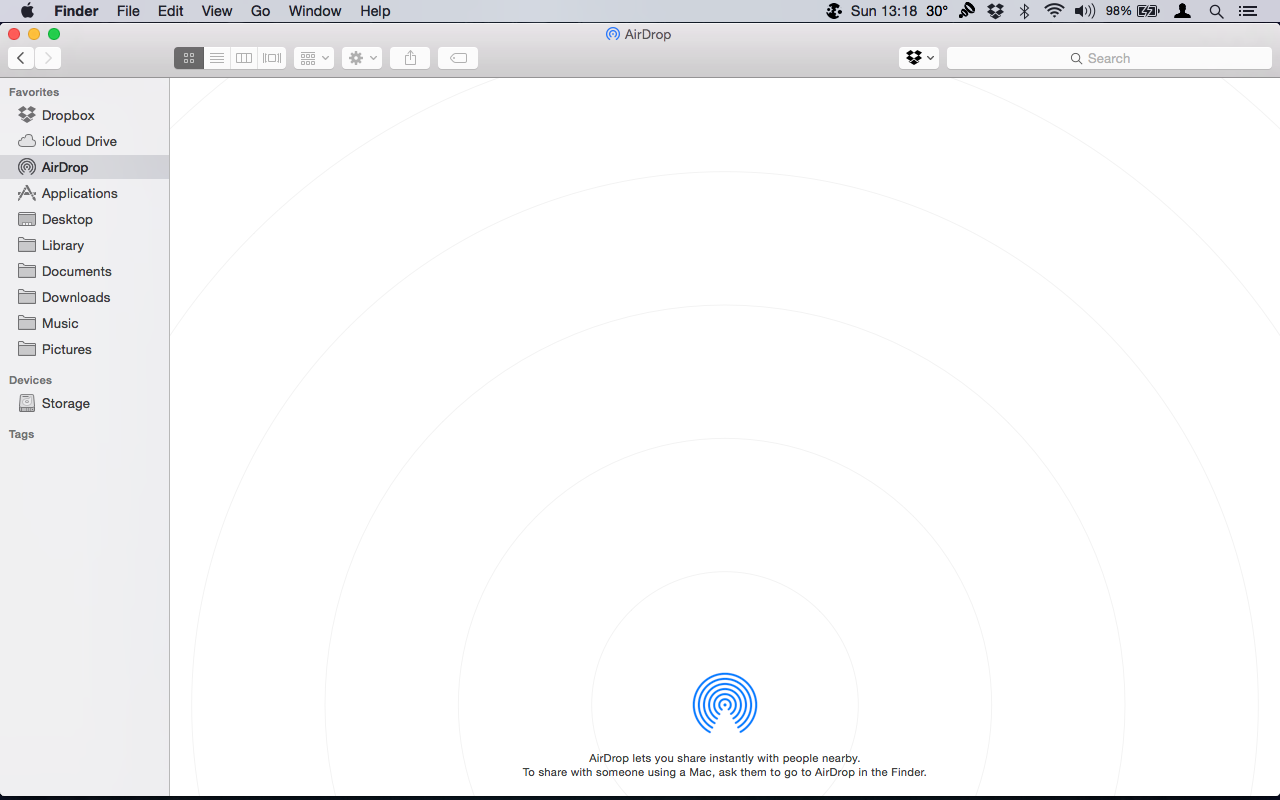
Task: Open Applications in the sidebar
Action: point(84,193)
